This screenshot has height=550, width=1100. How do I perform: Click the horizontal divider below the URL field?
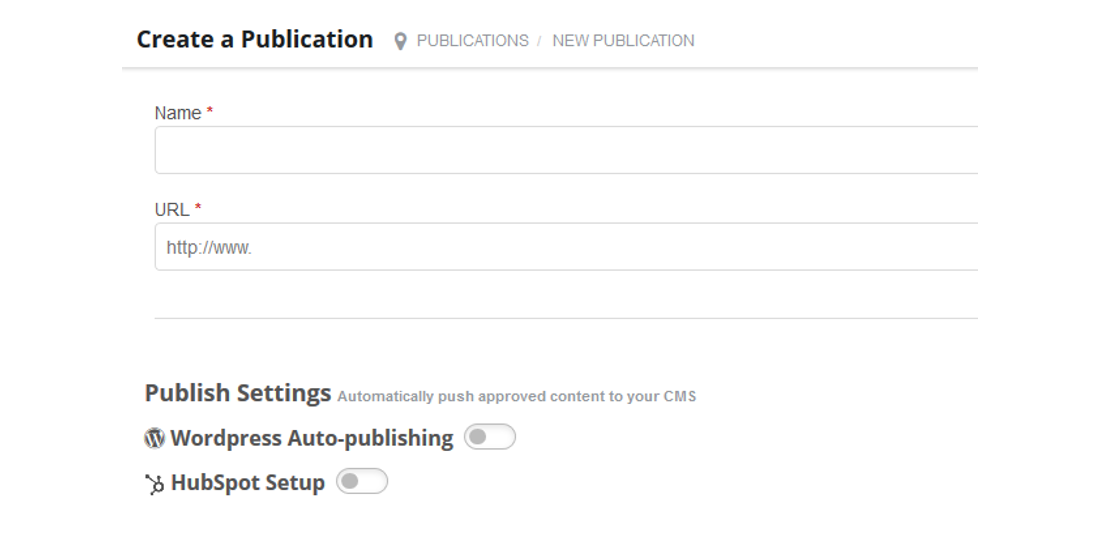tap(566, 318)
